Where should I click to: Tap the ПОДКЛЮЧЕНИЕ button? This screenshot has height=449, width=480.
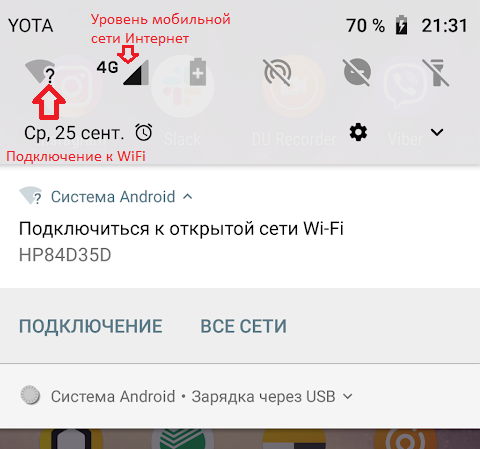click(x=91, y=326)
